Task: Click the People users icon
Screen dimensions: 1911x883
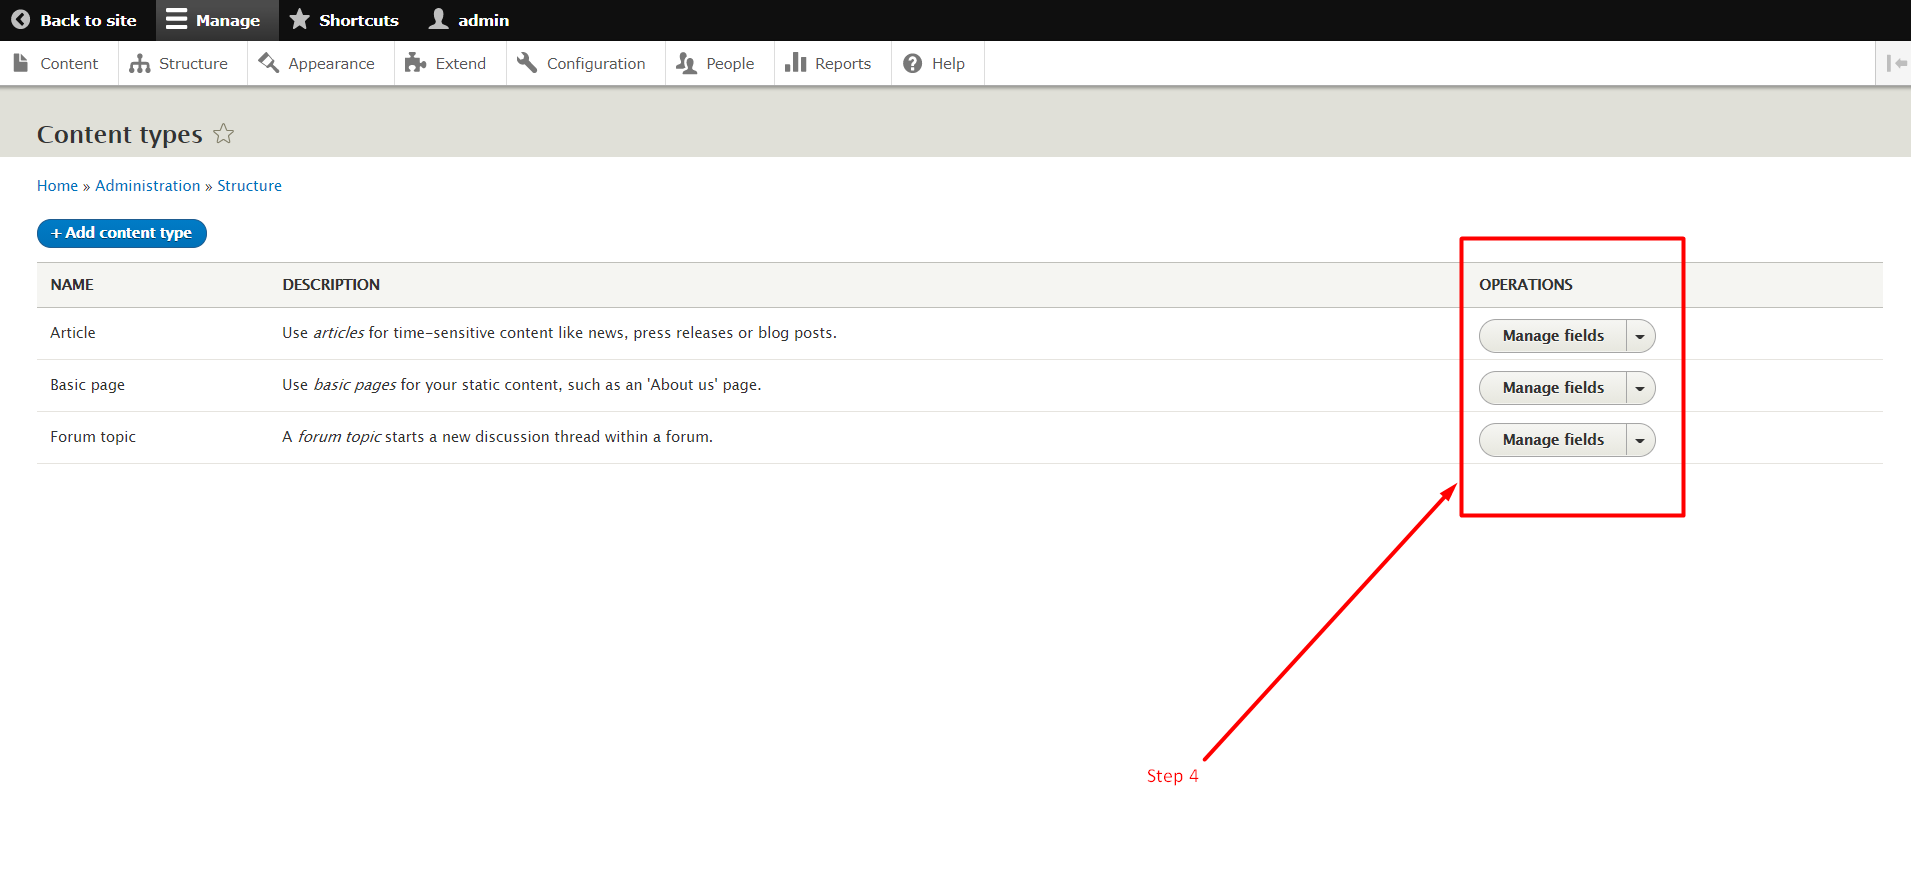Action: (686, 63)
